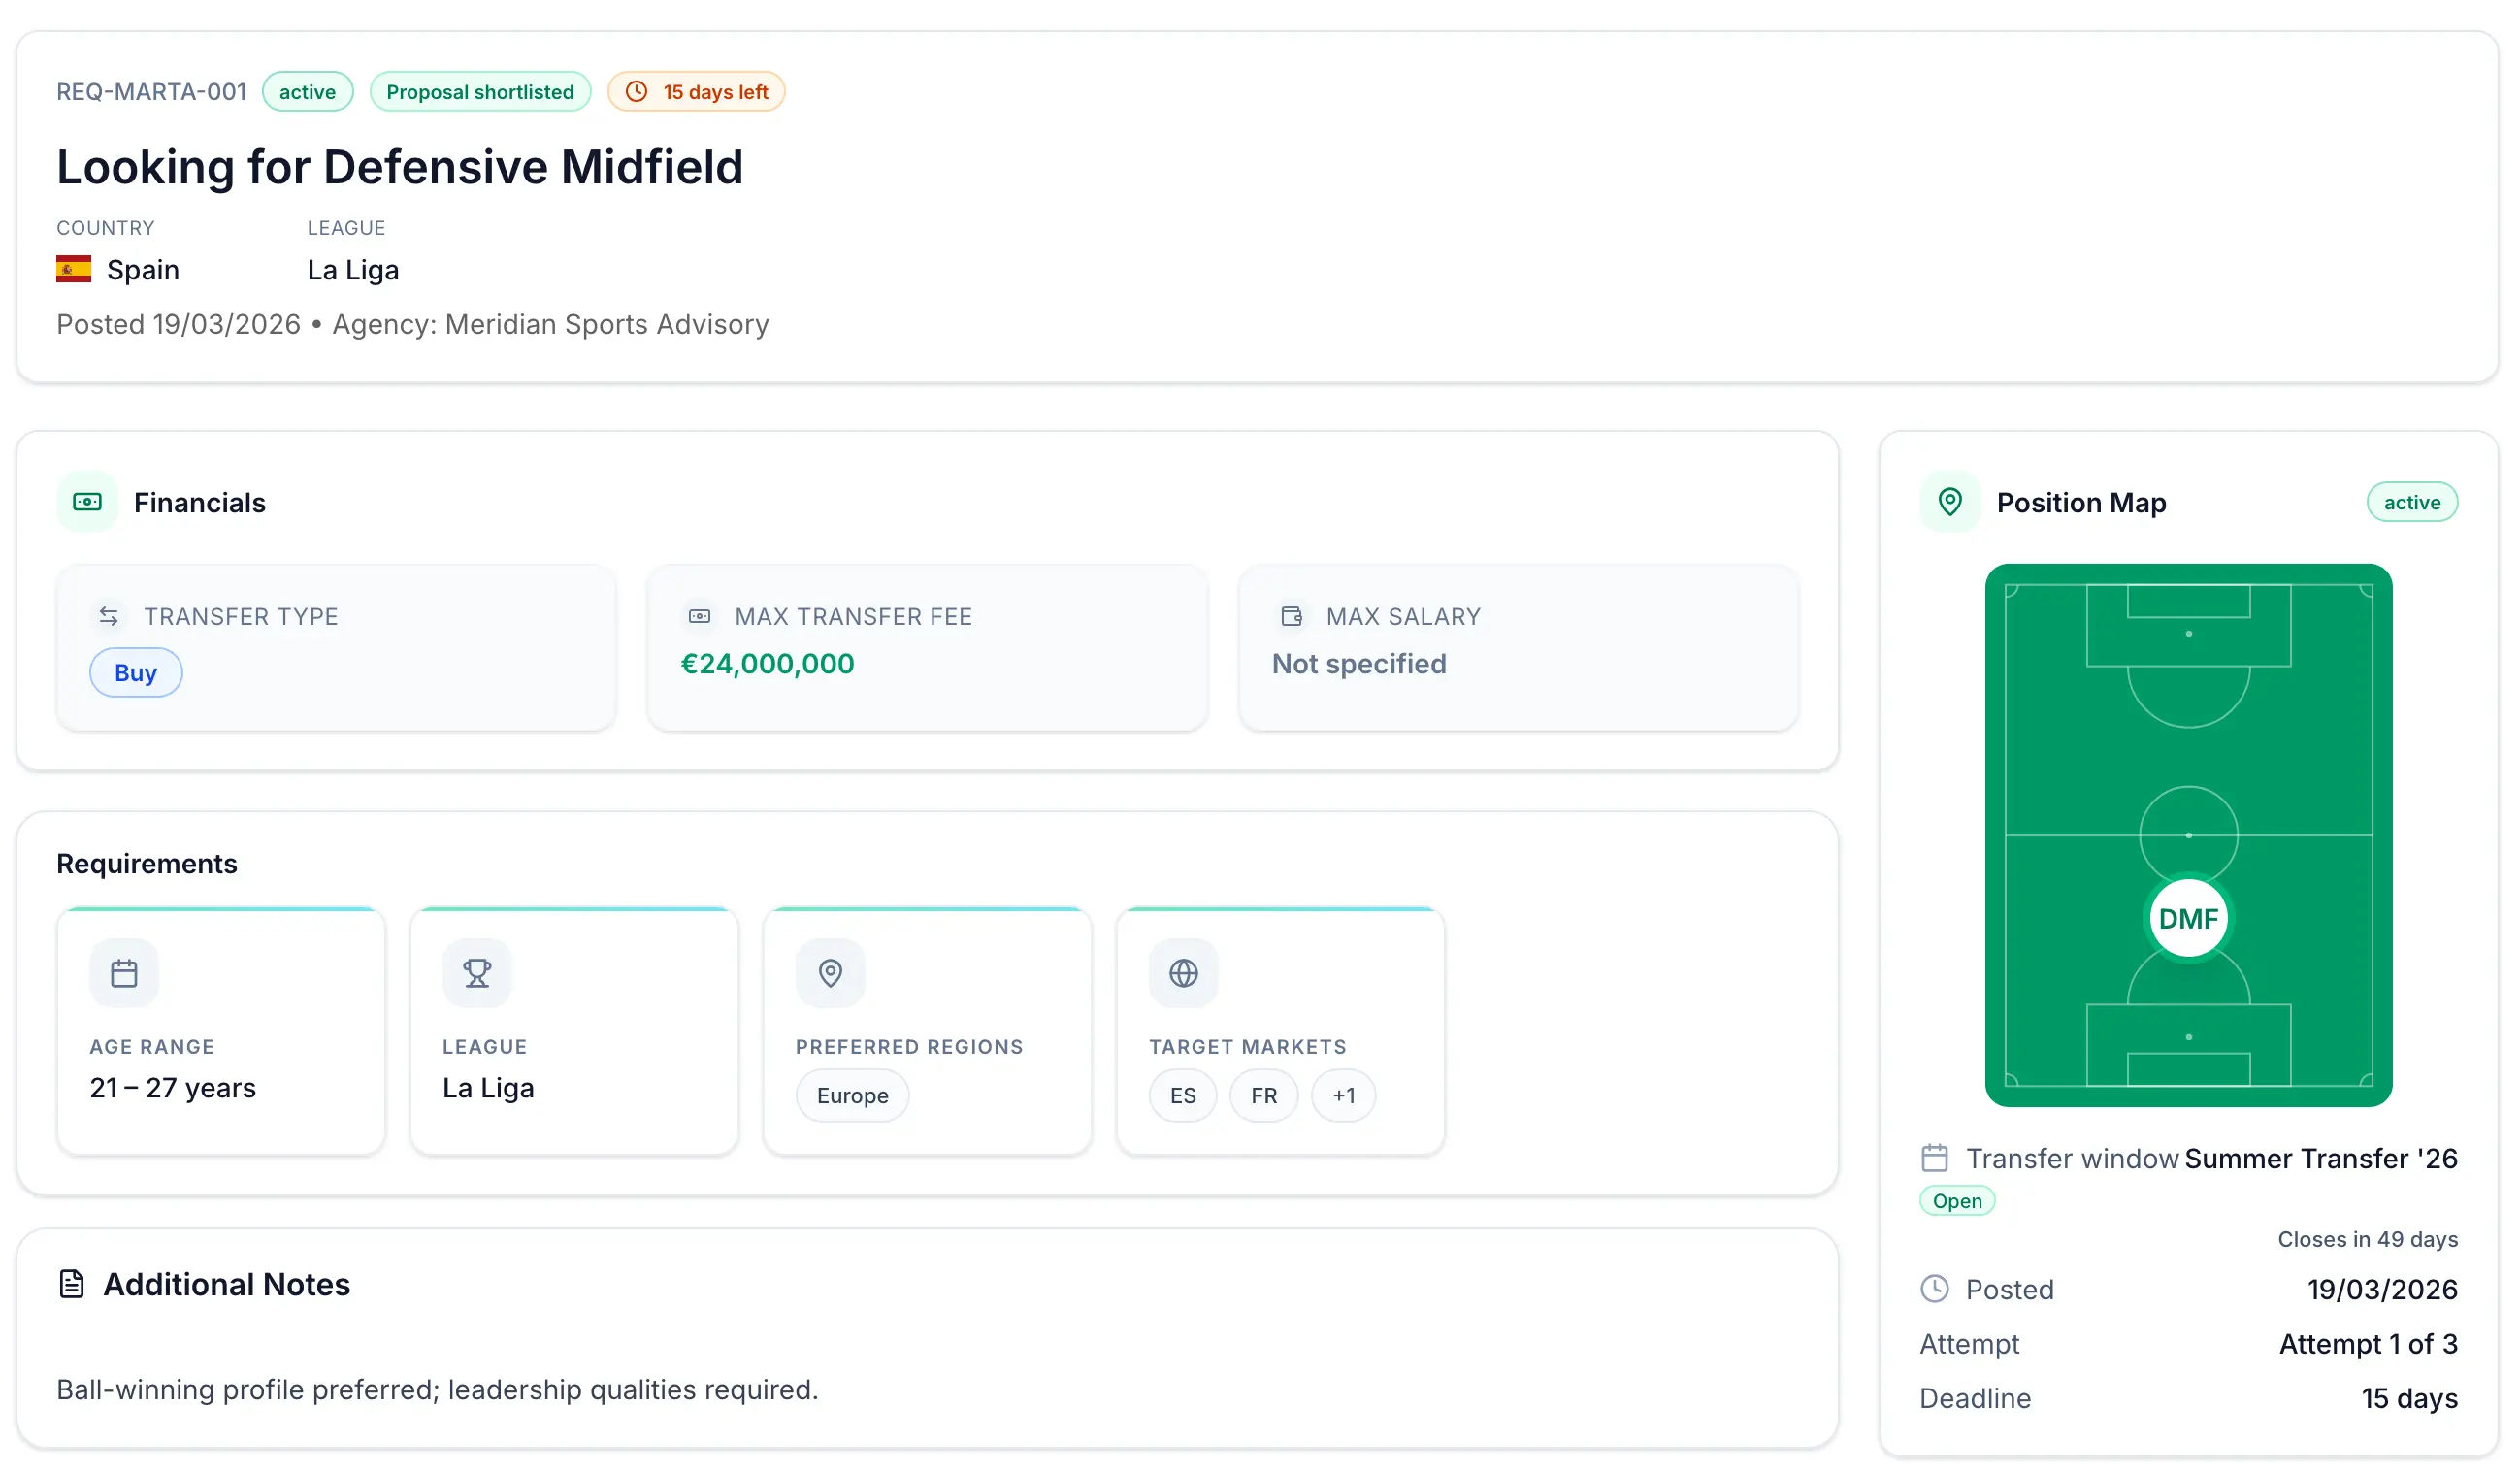Click the active badge next to REQ-MARTA-001
The height and width of the screenshot is (1471, 2520).
pos(308,92)
